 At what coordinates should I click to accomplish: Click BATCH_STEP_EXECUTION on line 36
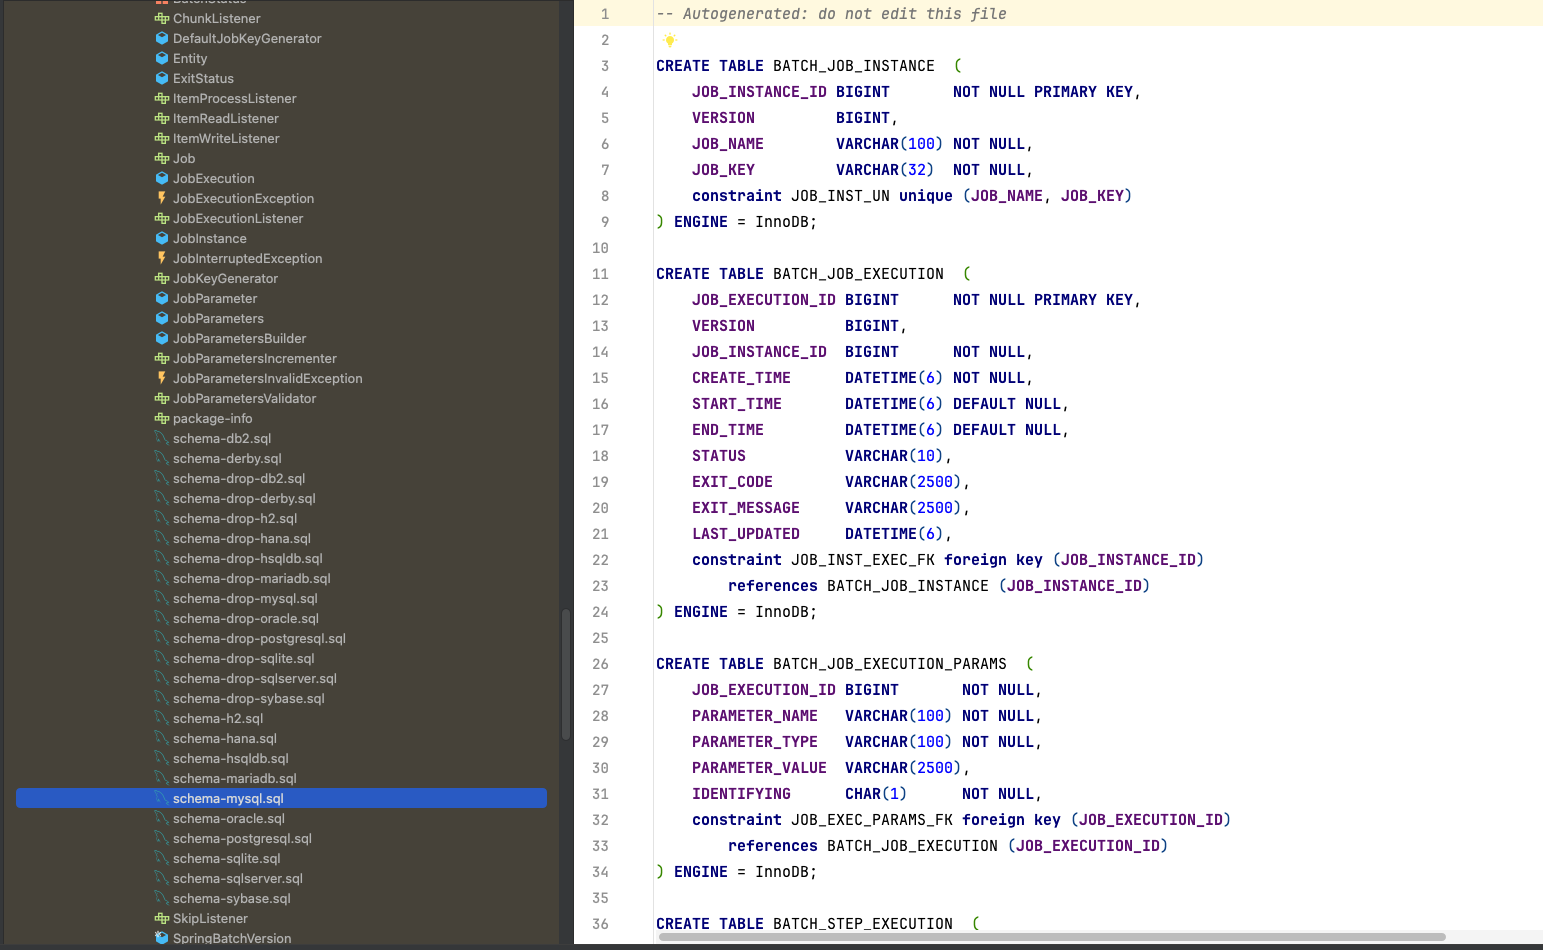(863, 924)
